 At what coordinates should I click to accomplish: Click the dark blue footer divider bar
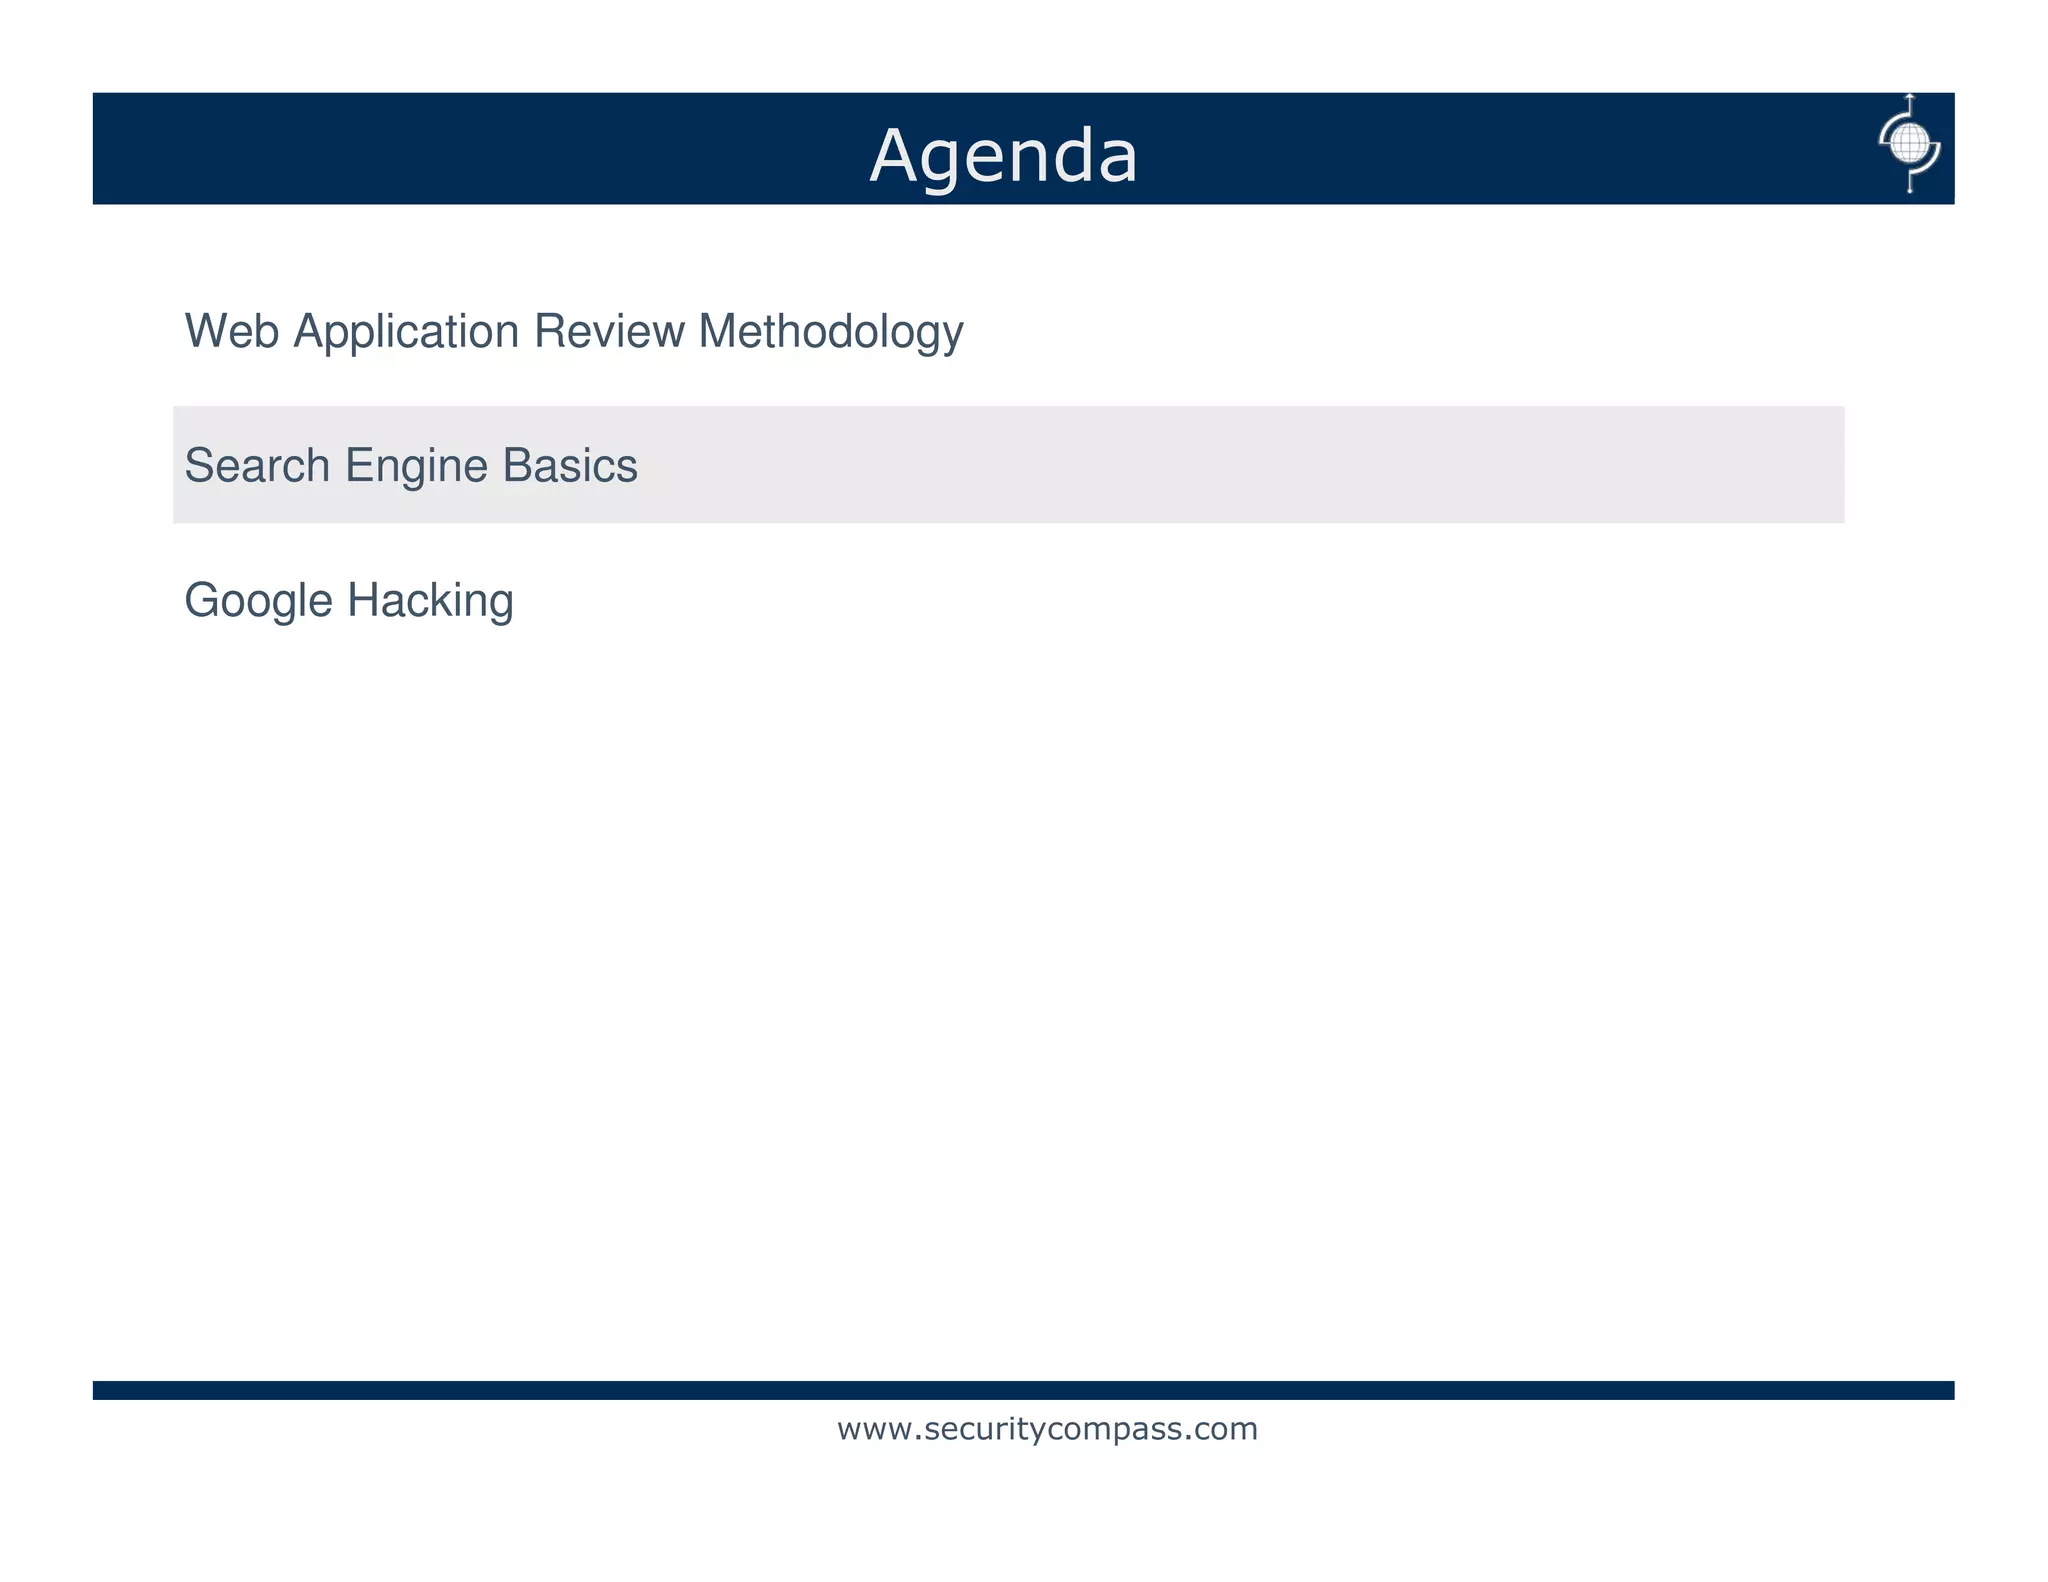1023,1390
